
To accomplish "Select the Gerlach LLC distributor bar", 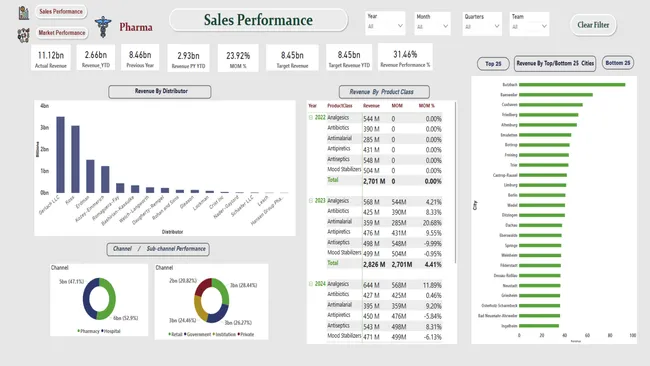I will (x=61, y=155).
